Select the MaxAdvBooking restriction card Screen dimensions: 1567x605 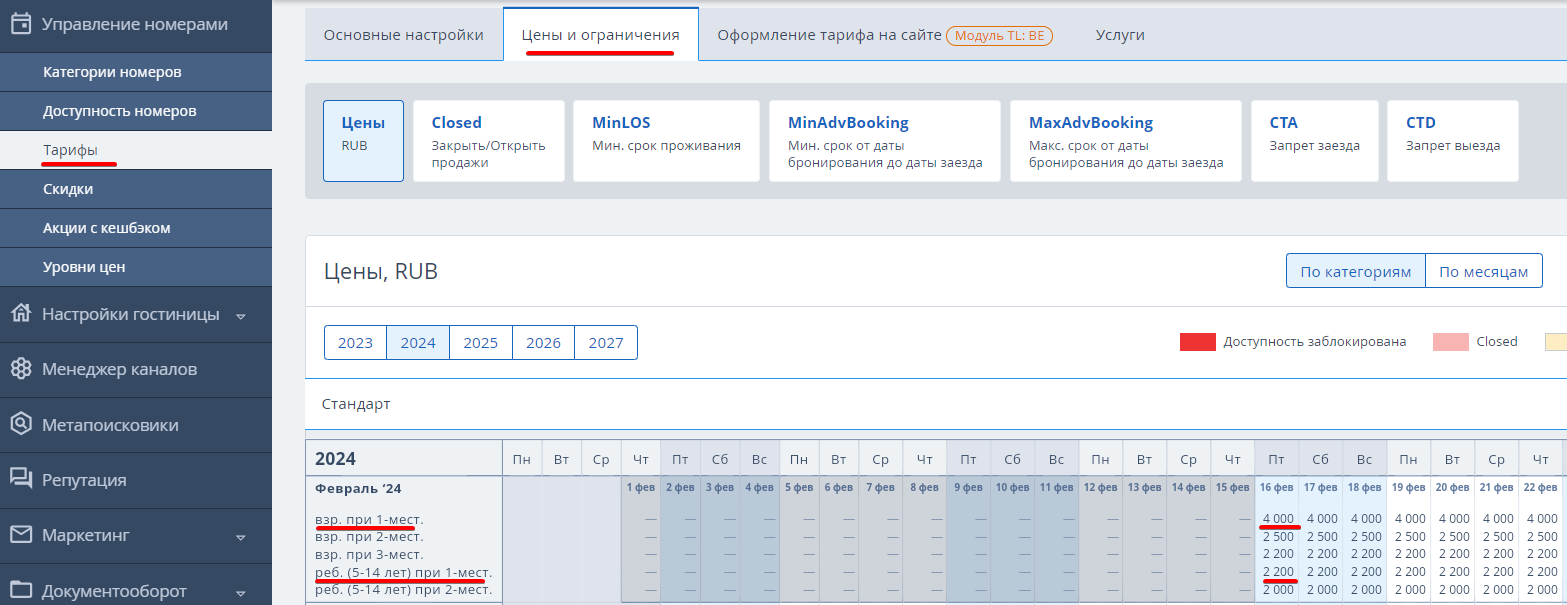pyautogui.click(x=1126, y=141)
